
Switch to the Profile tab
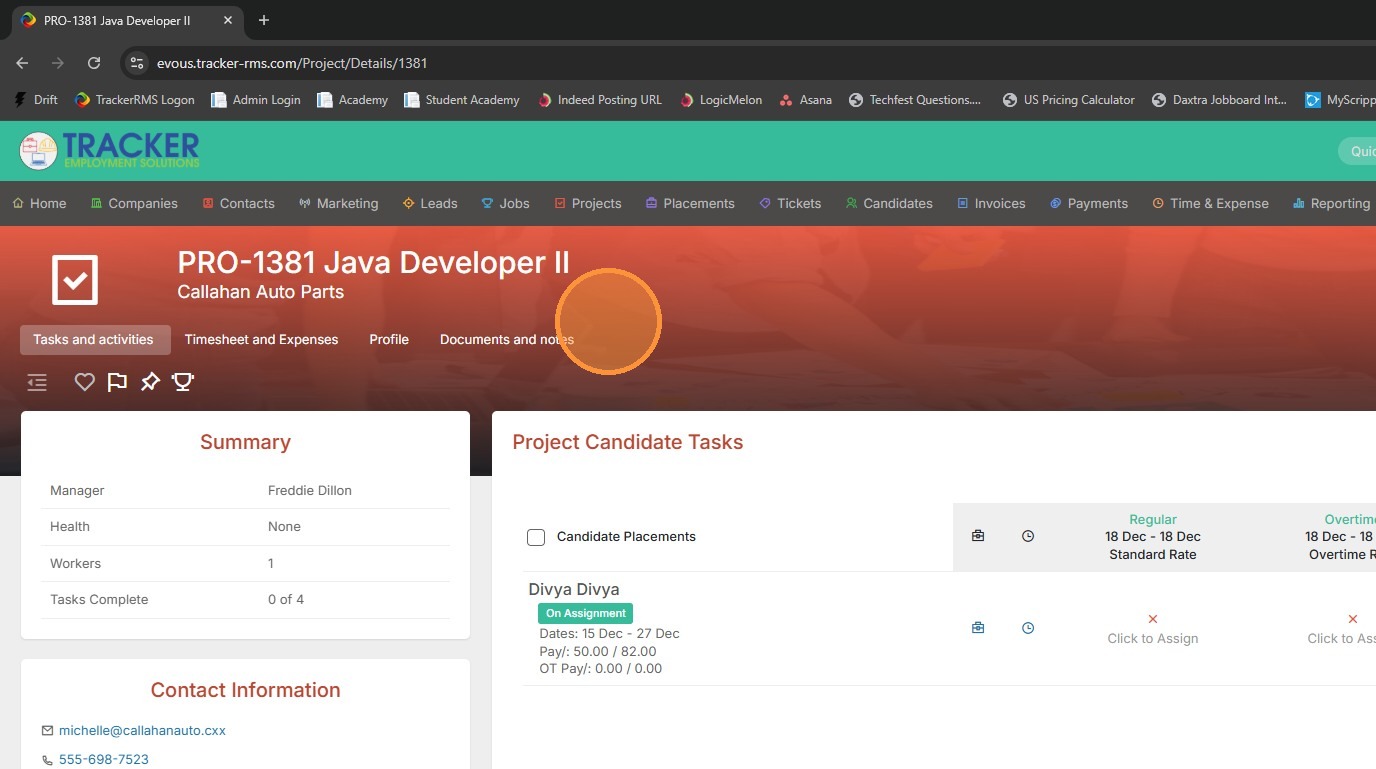tap(389, 339)
